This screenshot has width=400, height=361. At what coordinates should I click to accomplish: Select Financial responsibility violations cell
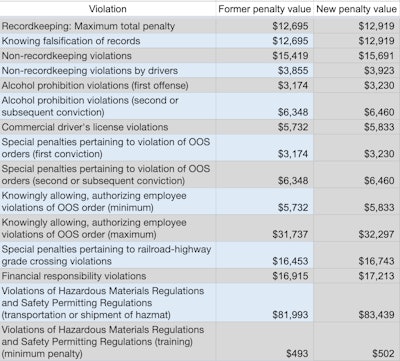[x=108, y=276]
